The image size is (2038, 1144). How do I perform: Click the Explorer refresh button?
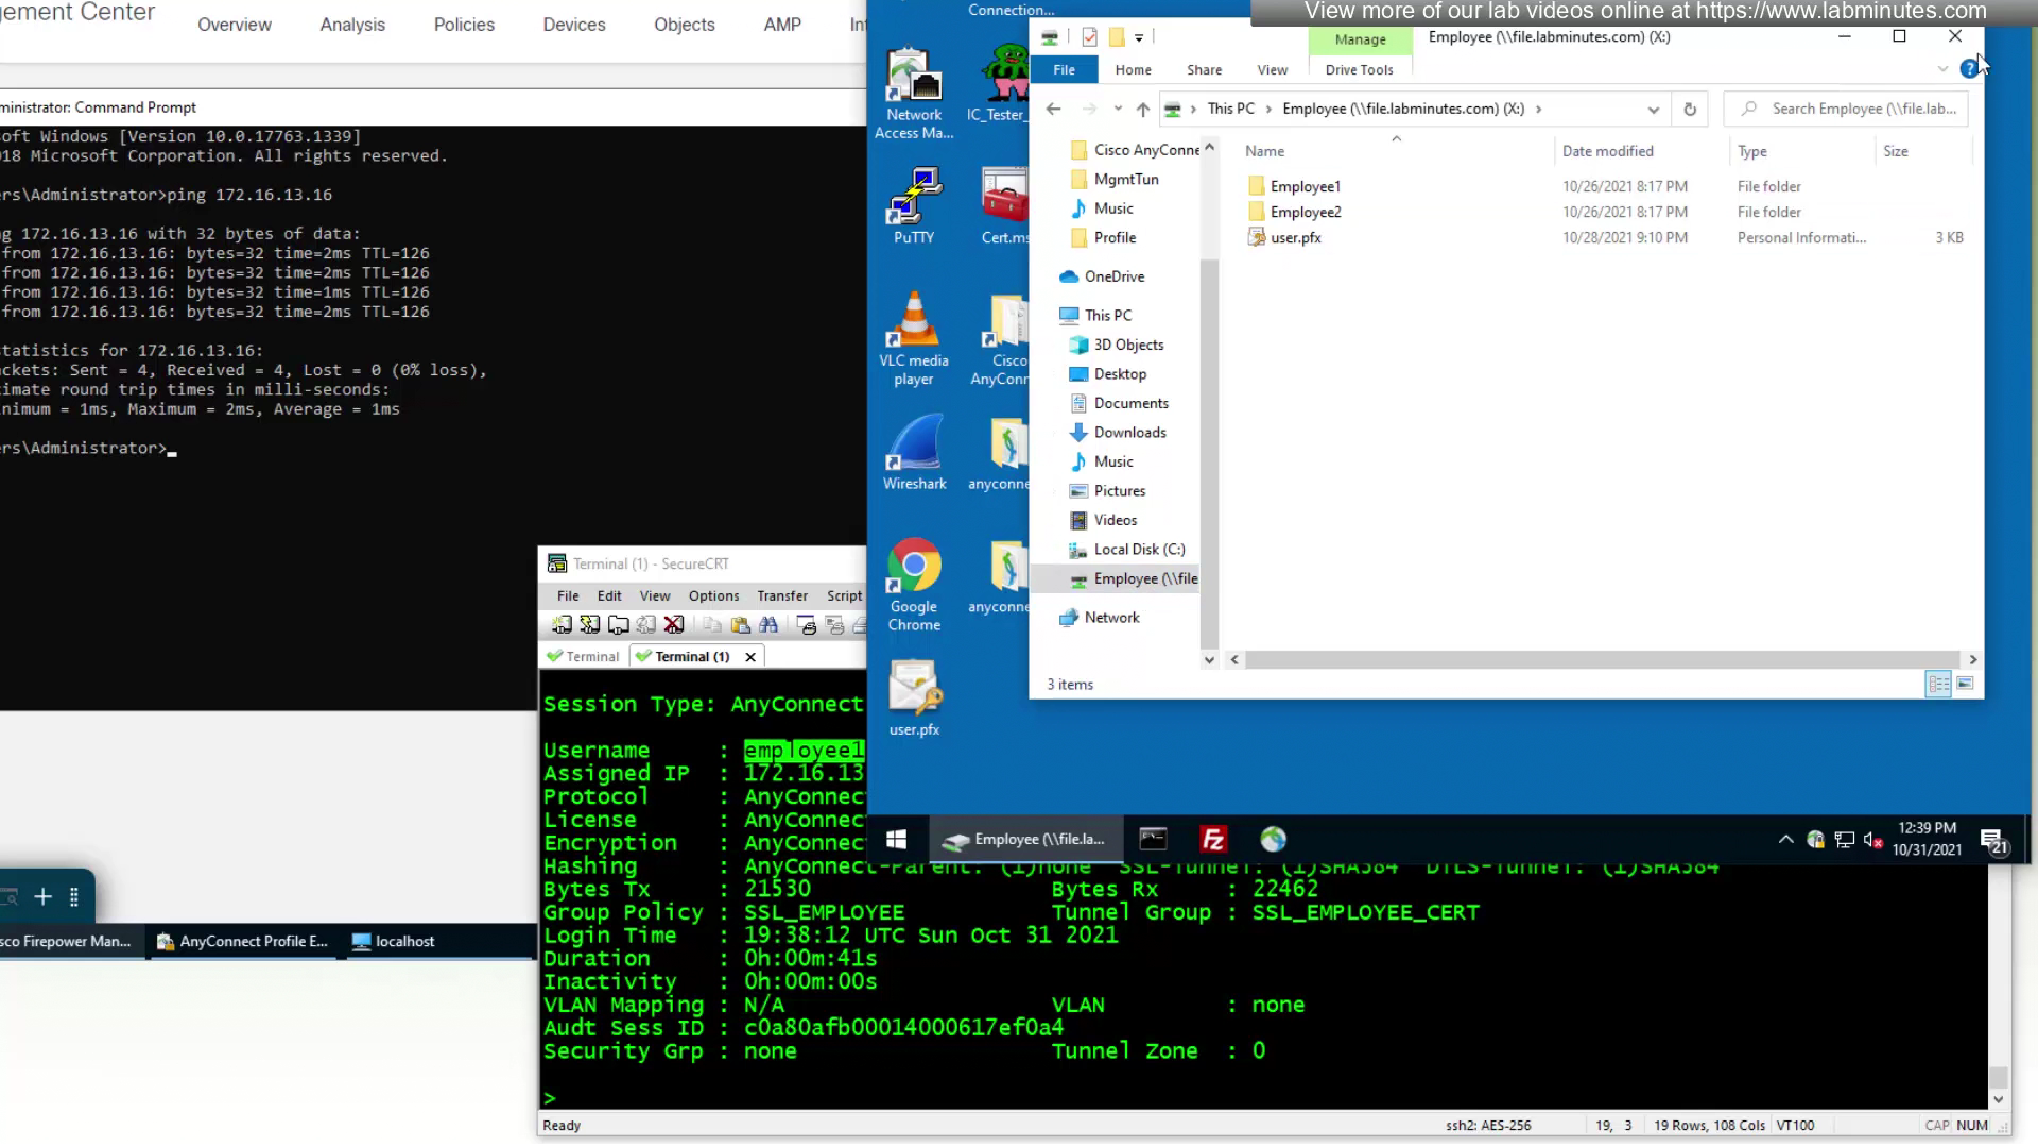1690,109
